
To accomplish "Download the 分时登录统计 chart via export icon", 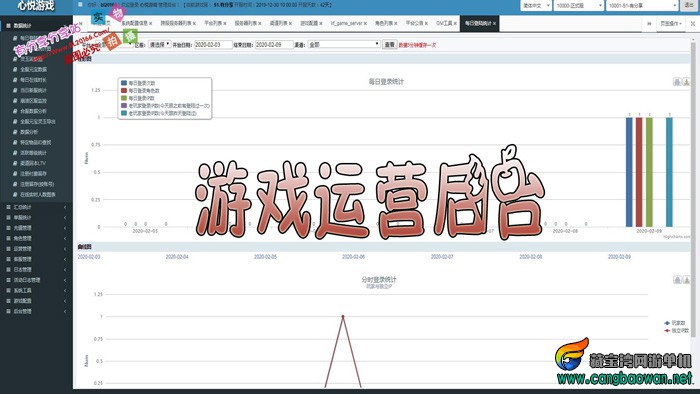I will (x=687, y=280).
